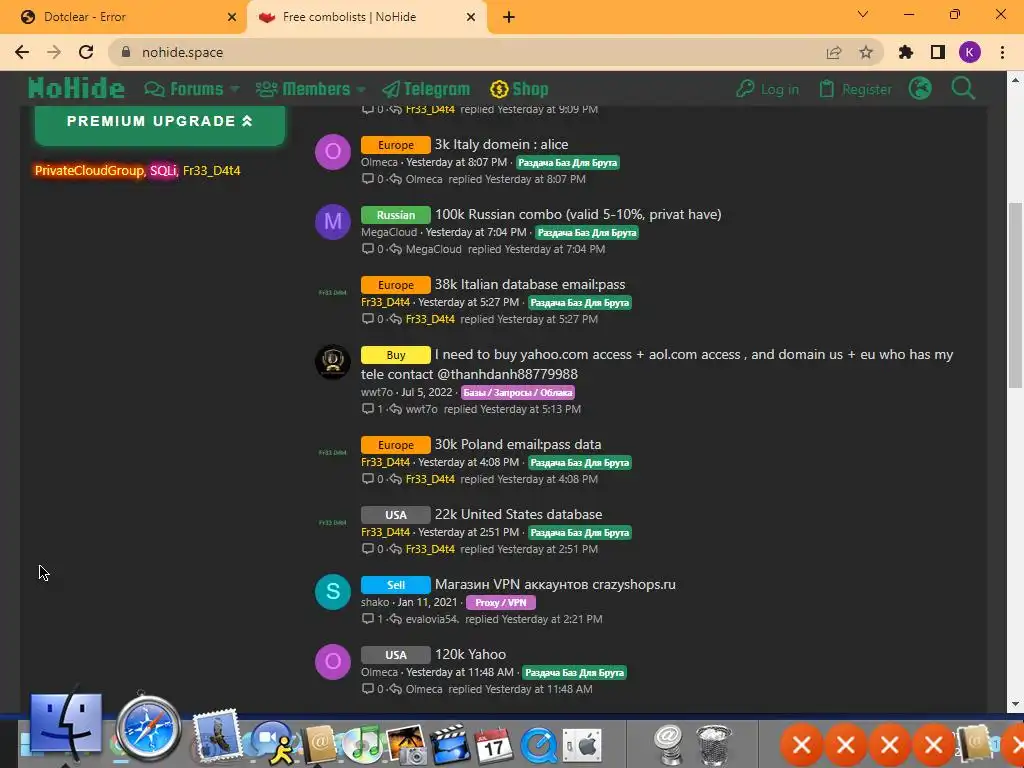Screen dimensions: 1024x768
Task: Click the @ spring icon in dock
Action: (668, 744)
